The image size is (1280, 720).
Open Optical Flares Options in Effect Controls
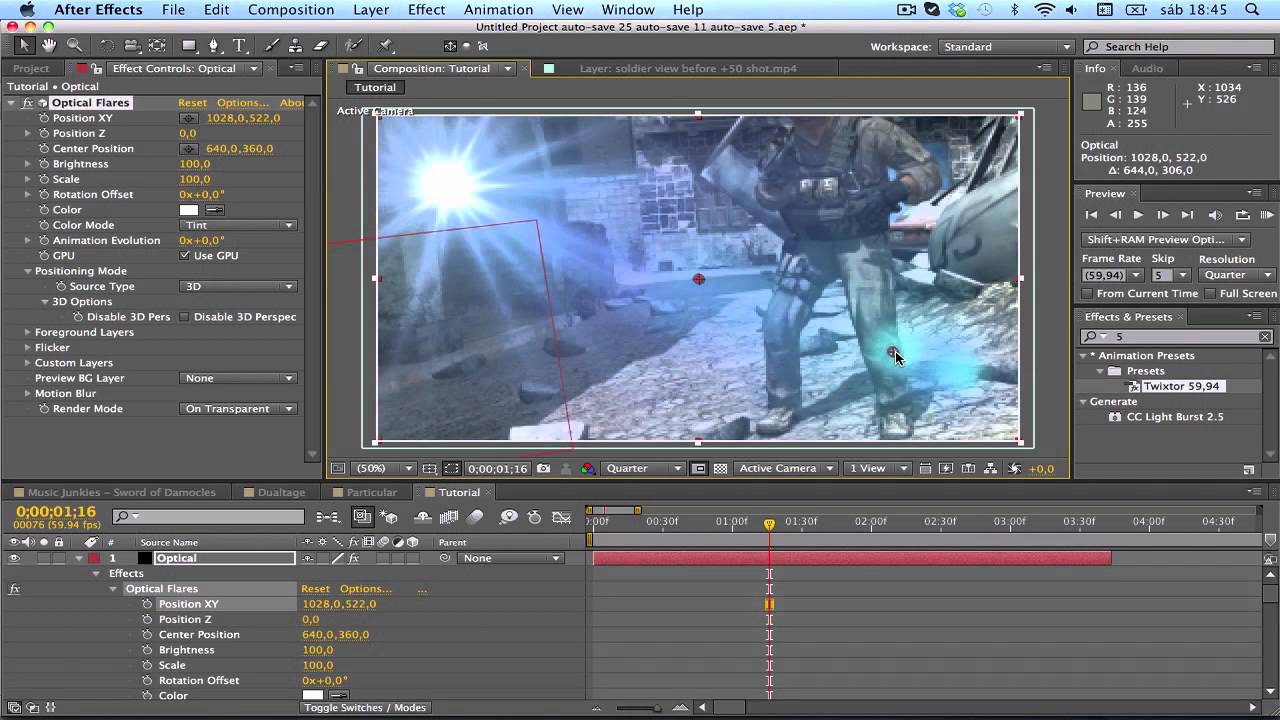(243, 103)
